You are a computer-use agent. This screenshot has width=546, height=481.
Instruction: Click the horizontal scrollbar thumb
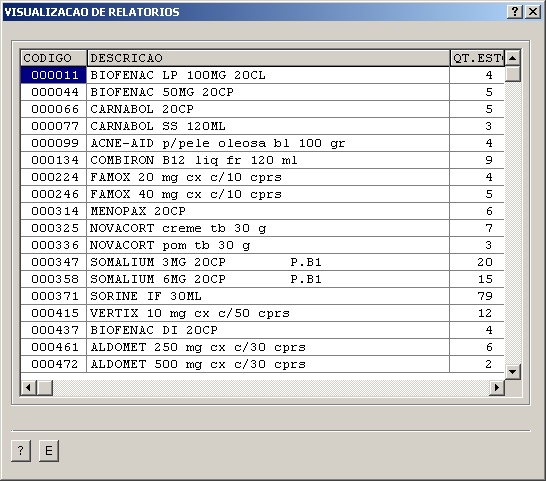45,387
